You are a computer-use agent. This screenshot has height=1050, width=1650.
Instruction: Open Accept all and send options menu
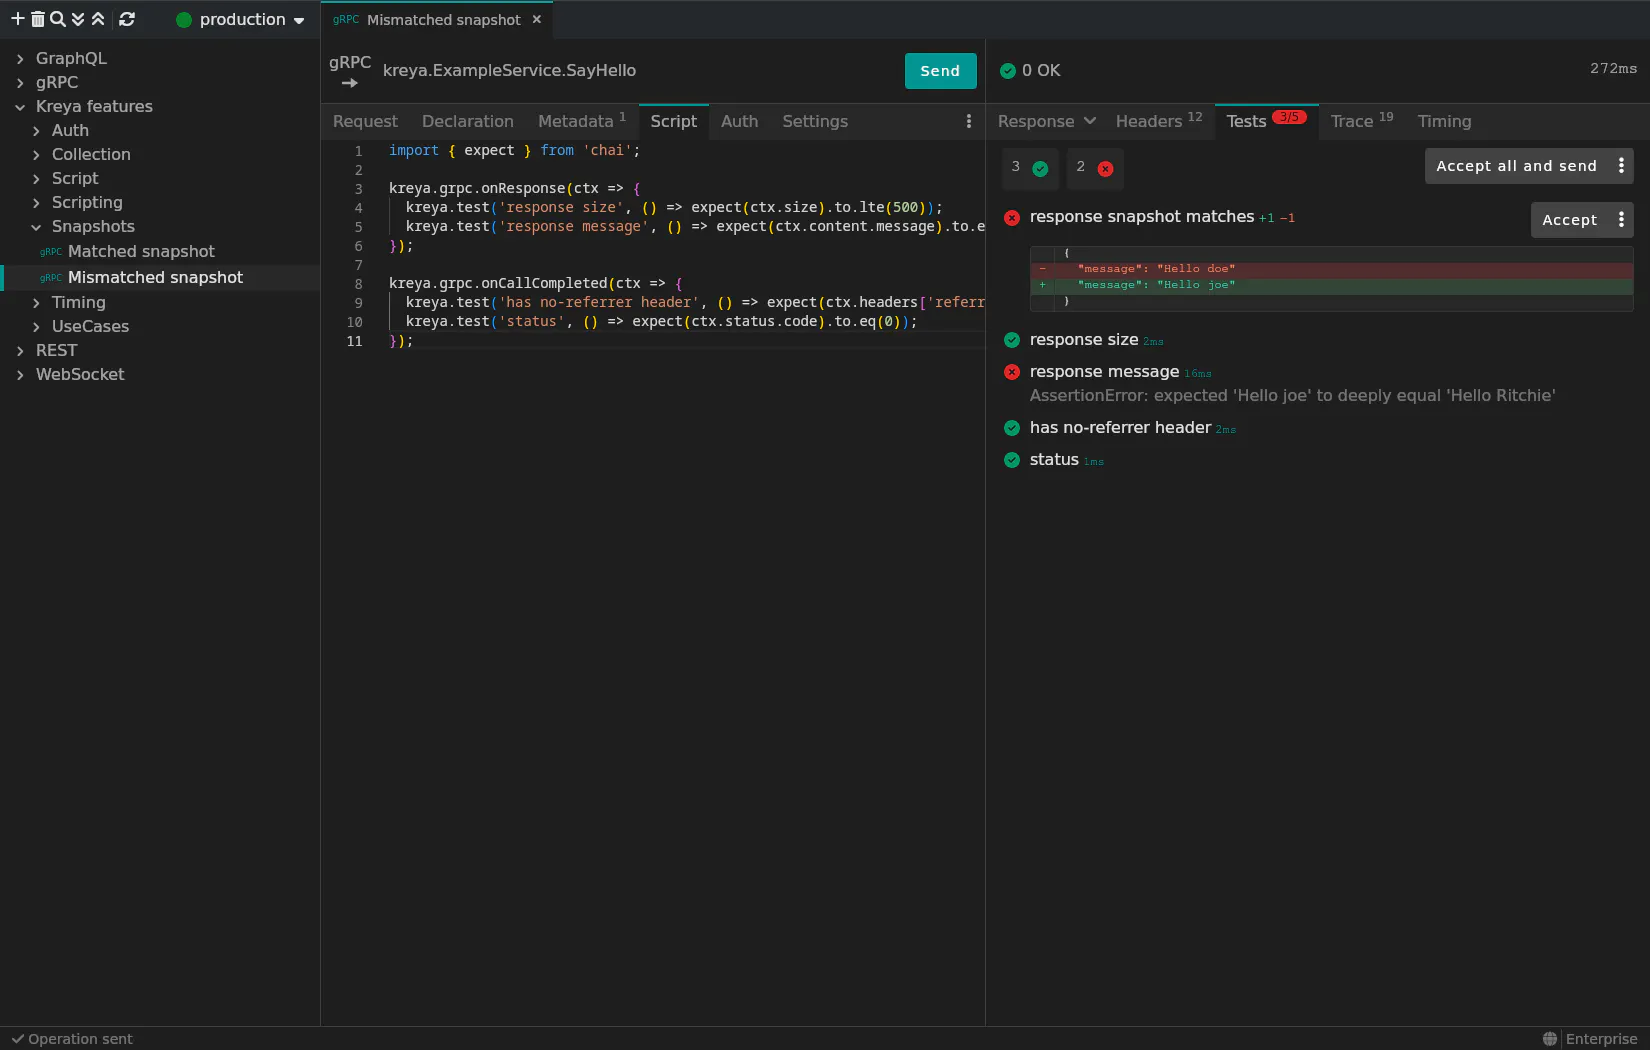(1621, 166)
